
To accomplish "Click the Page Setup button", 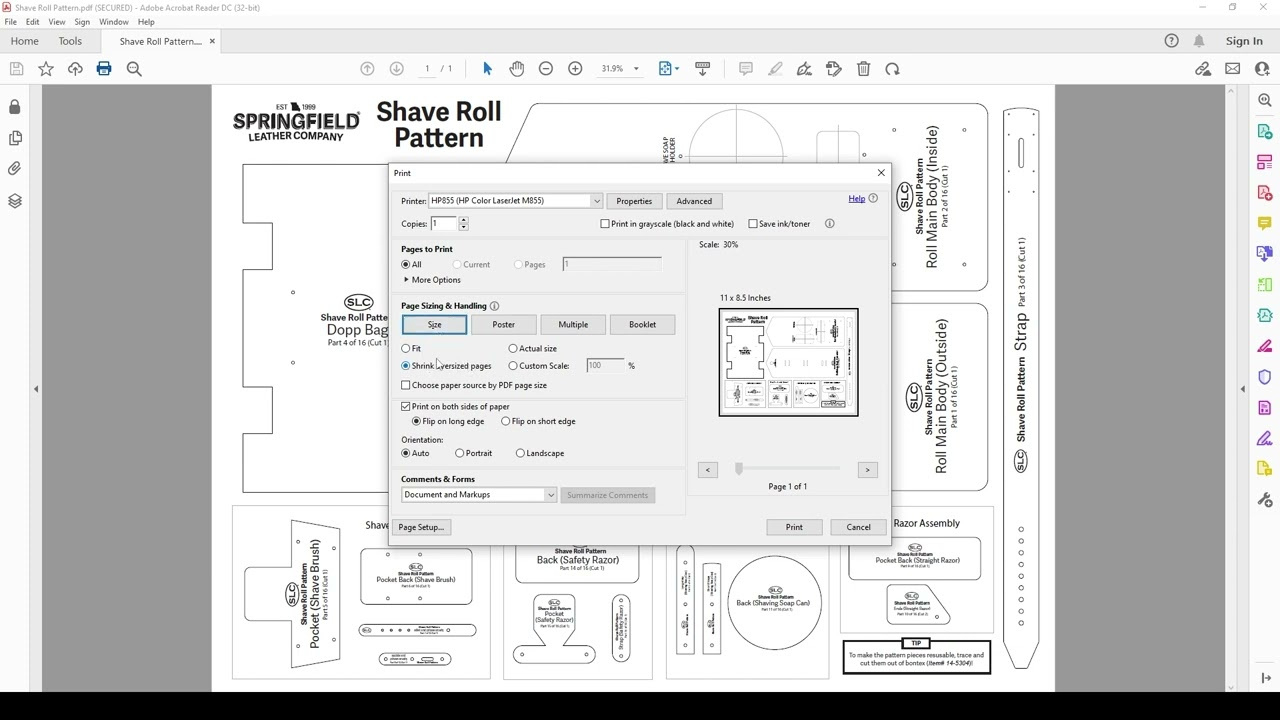I will pyautogui.click(x=420, y=527).
